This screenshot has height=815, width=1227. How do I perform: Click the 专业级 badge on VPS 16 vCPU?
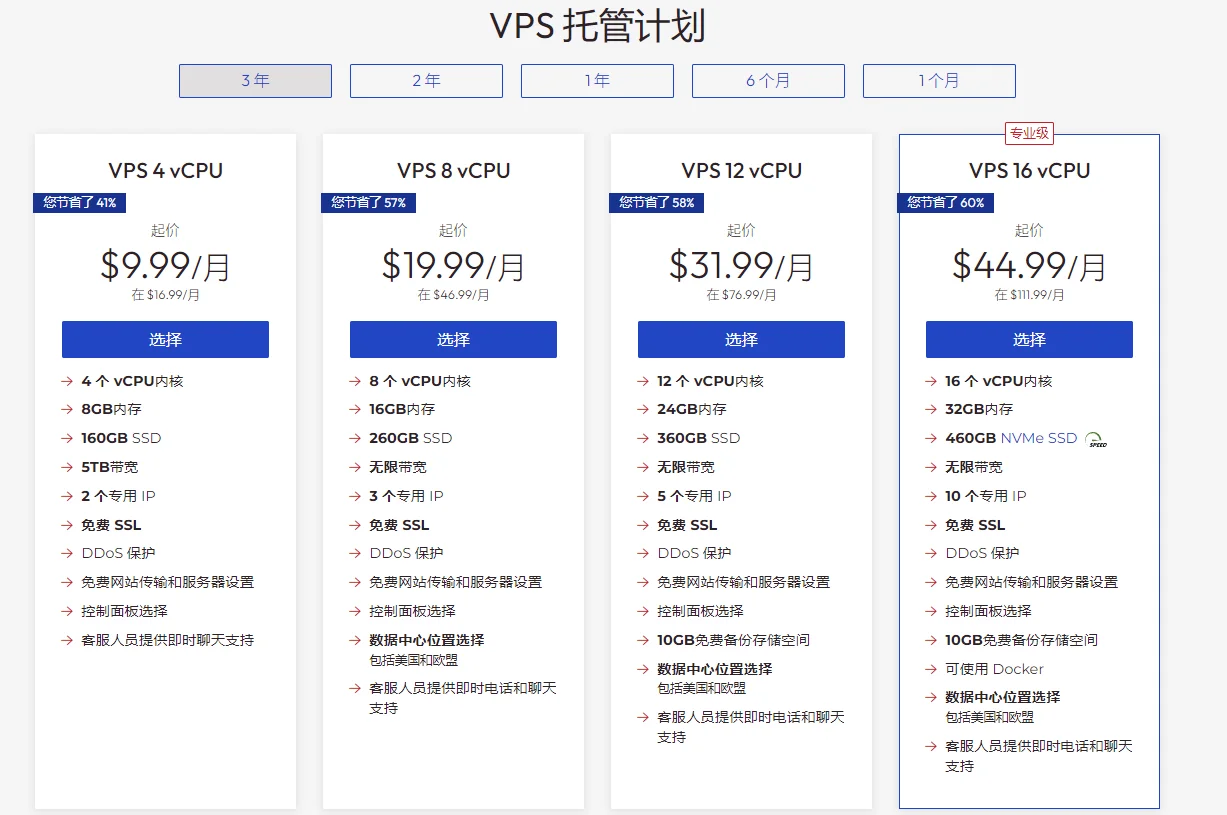tap(1029, 133)
